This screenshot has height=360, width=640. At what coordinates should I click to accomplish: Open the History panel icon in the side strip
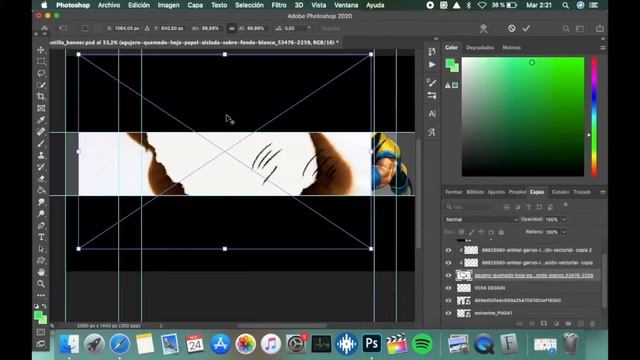(x=432, y=51)
